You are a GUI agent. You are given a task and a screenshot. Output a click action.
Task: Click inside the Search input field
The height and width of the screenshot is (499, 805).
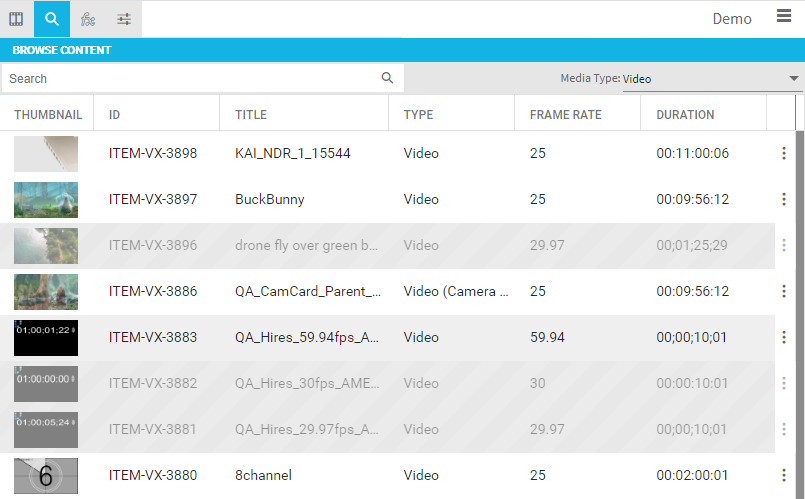190,79
